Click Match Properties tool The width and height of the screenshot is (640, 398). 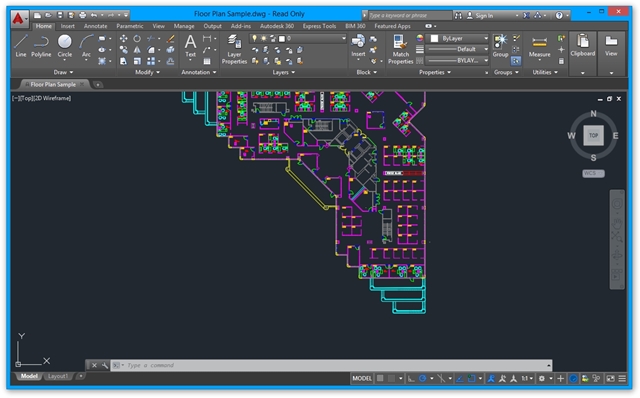(x=400, y=49)
